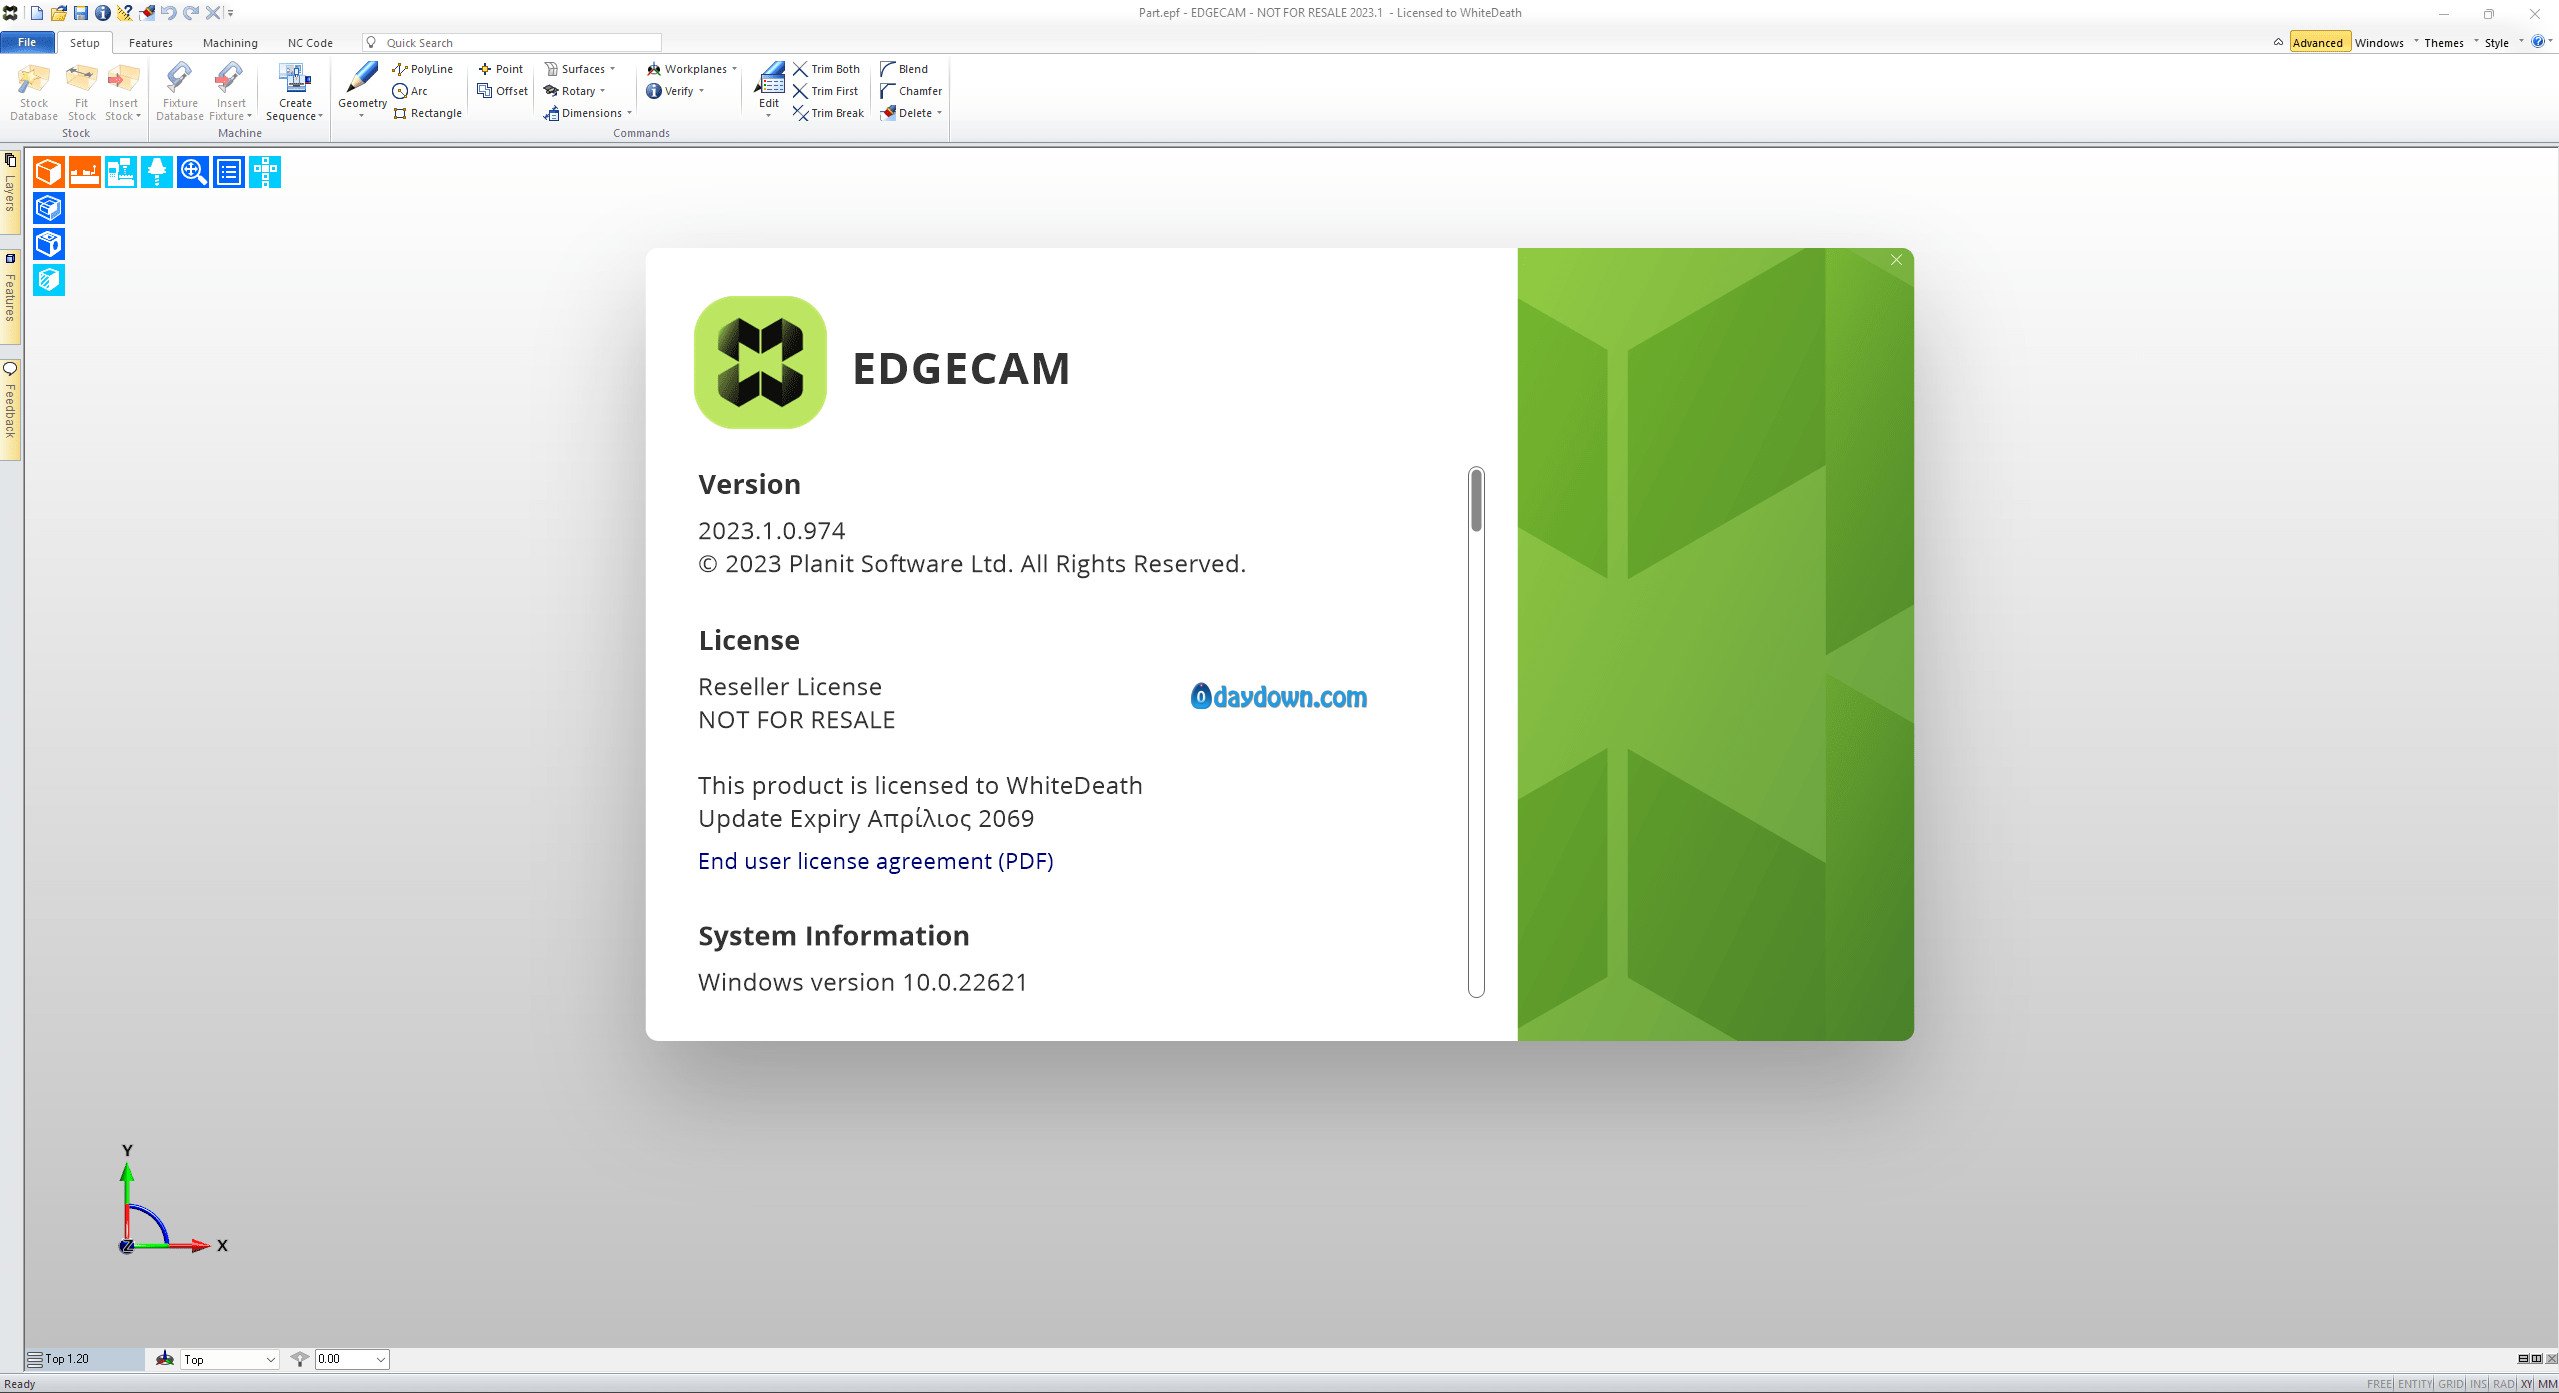Open the 0.00 level combo box

pos(352,1360)
